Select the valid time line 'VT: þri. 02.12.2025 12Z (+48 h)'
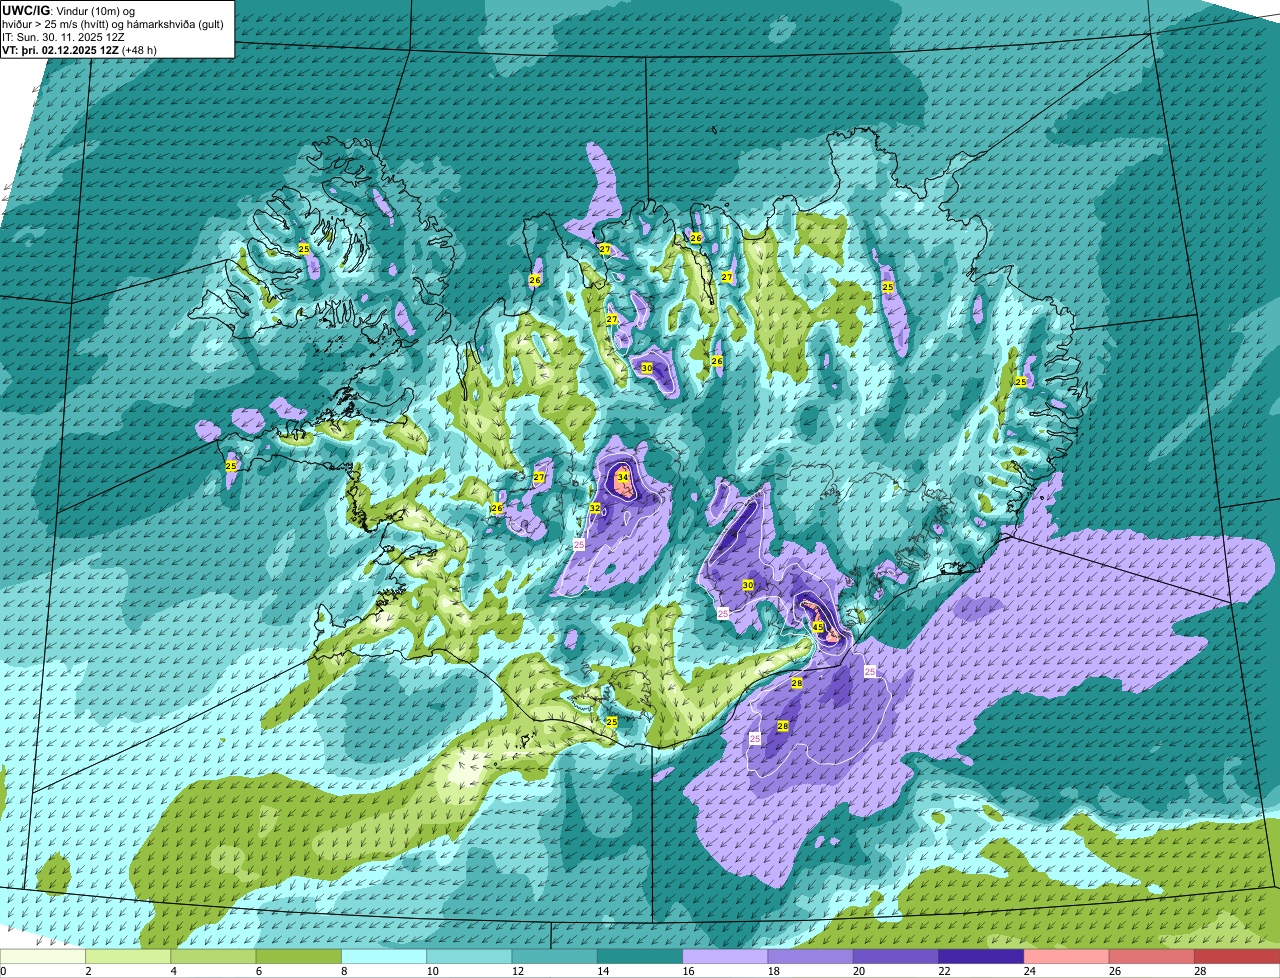This screenshot has height=978, width=1280. [79, 50]
